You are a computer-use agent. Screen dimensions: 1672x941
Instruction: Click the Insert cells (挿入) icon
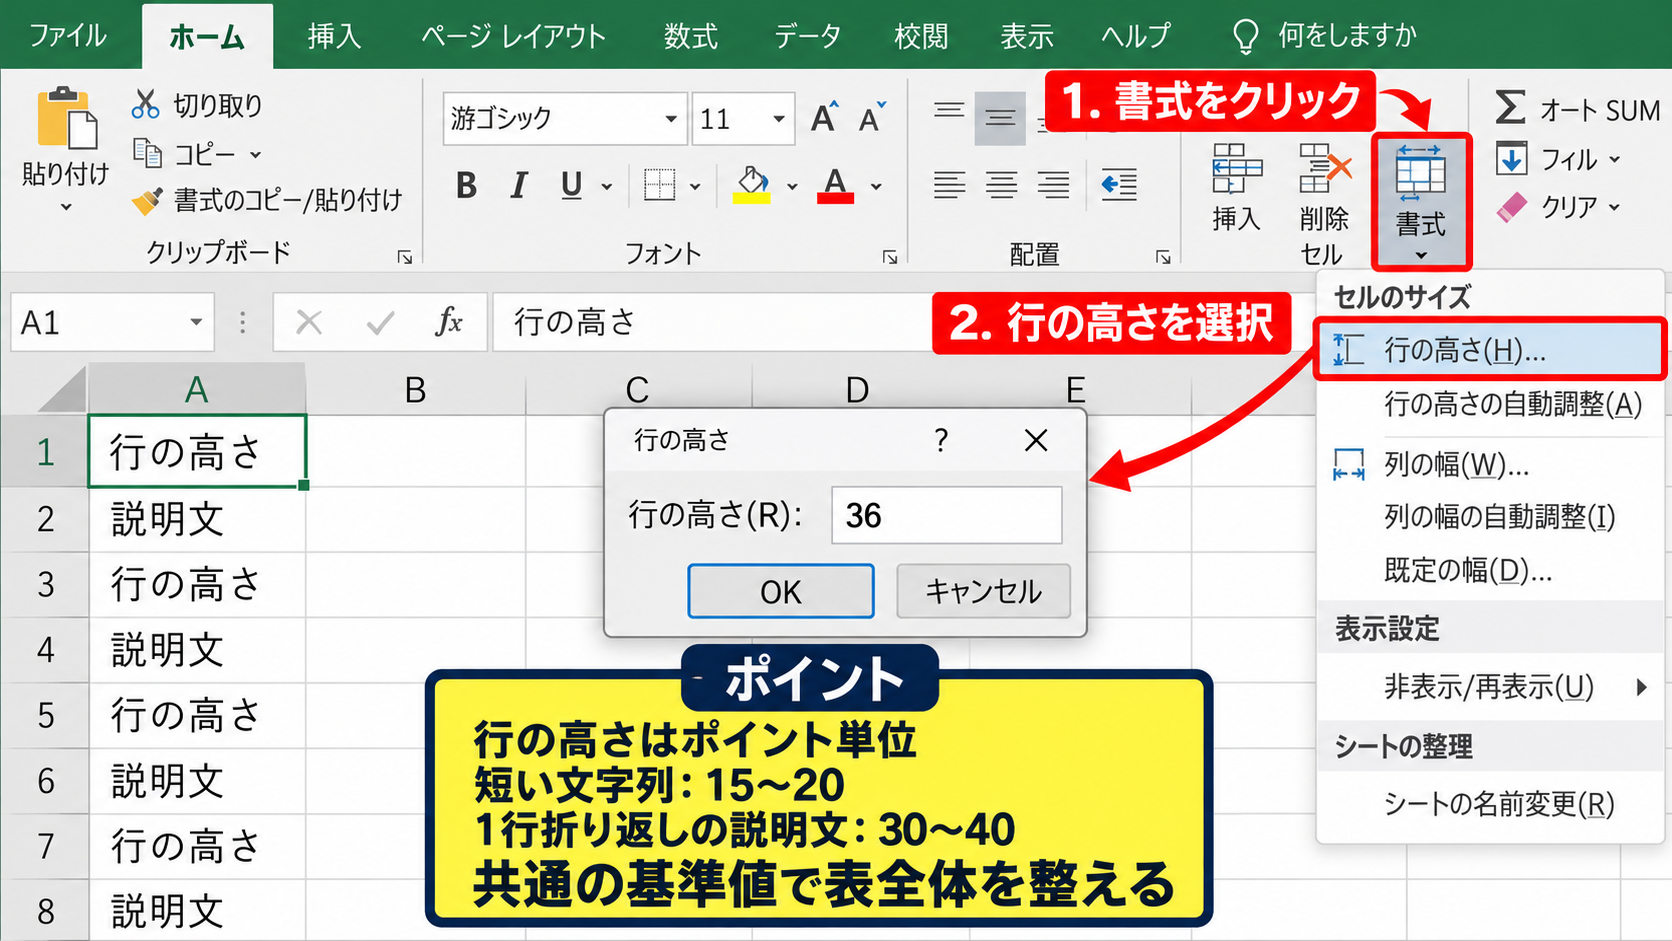coord(1237,168)
